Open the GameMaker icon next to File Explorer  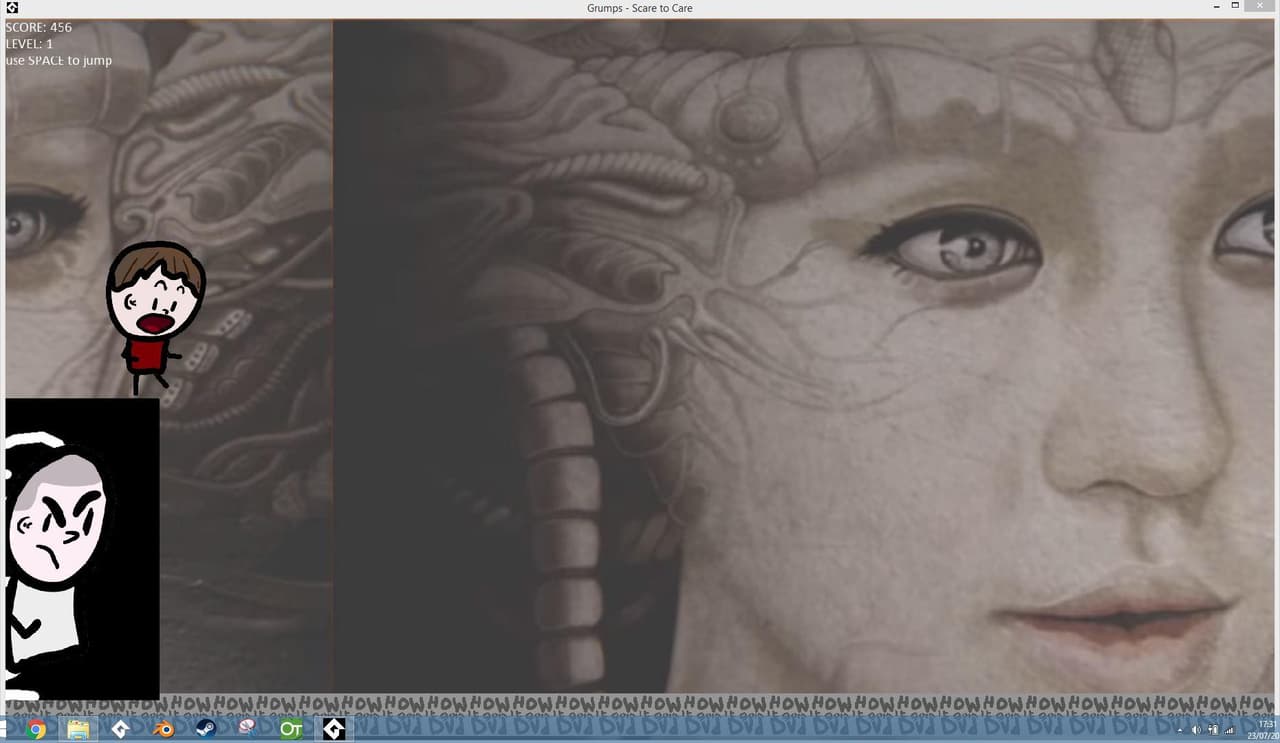[121, 729]
